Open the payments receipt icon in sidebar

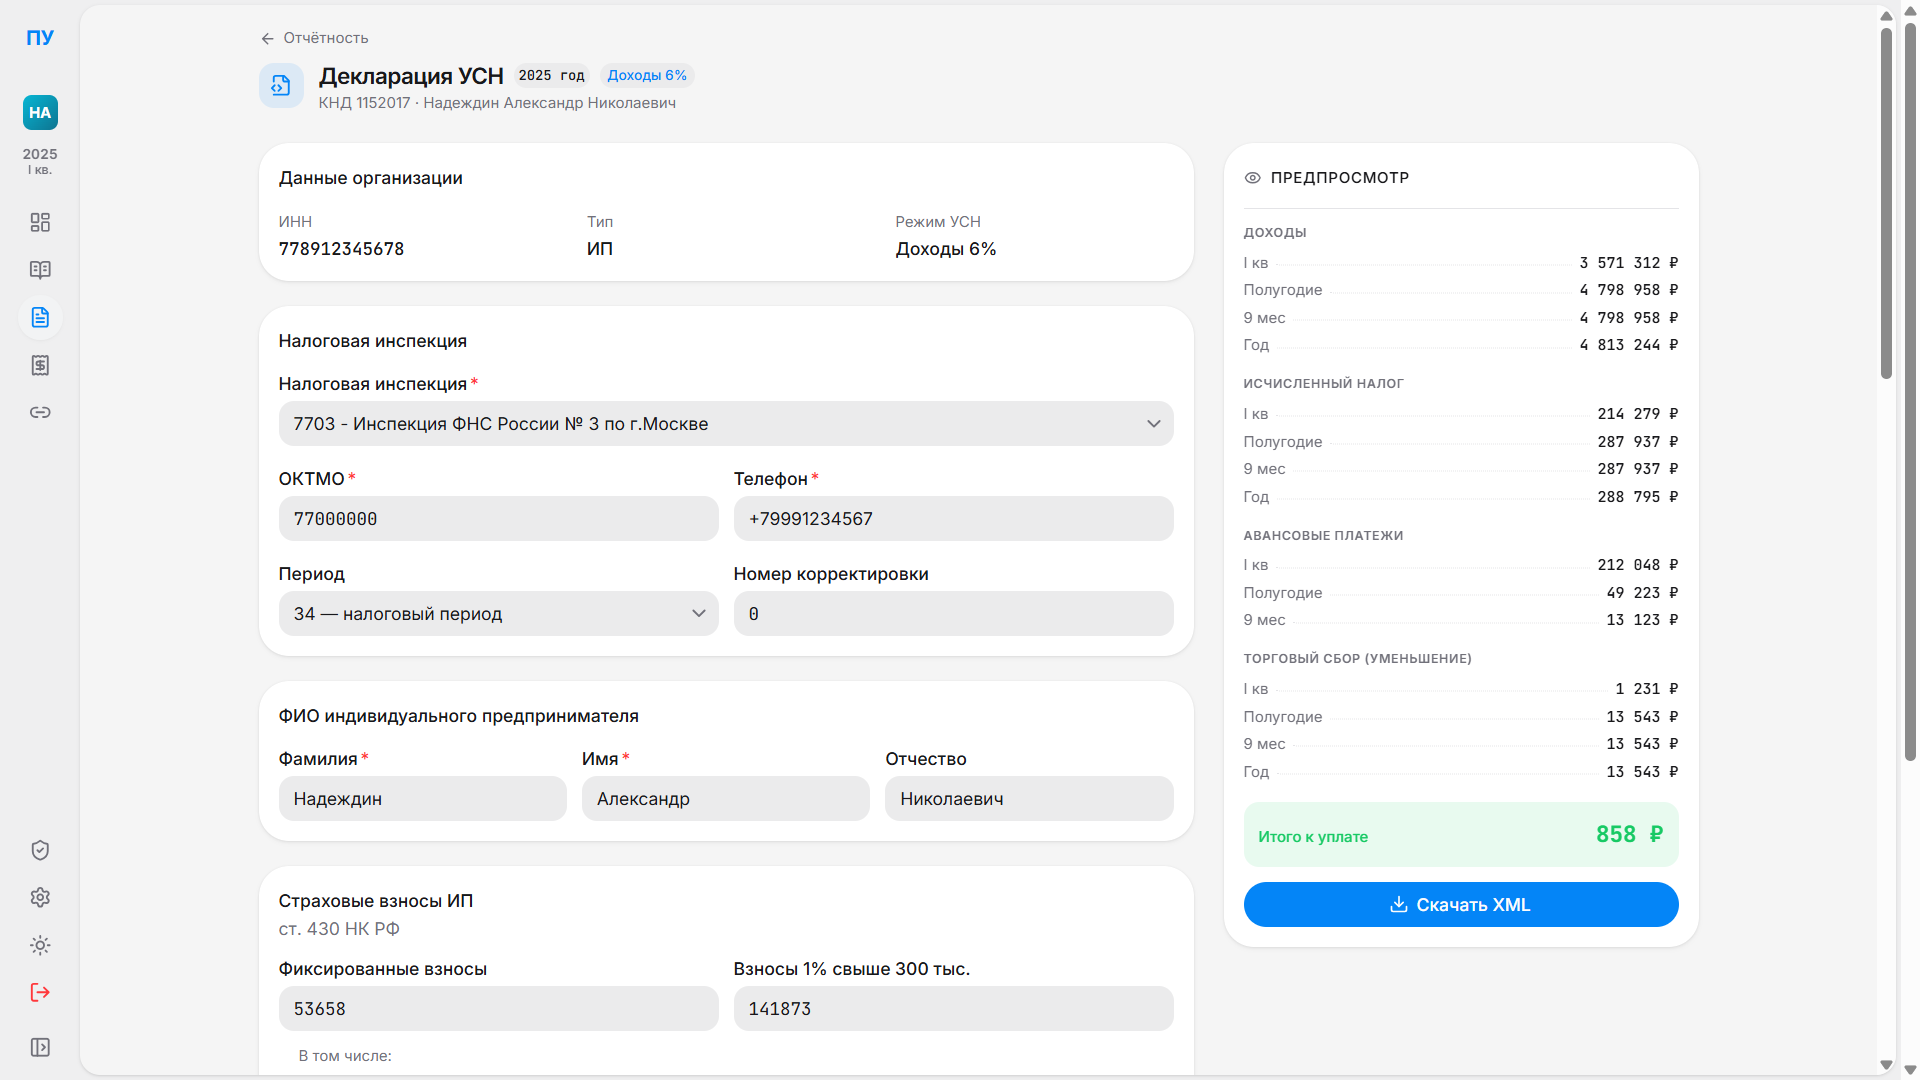coord(40,366)
